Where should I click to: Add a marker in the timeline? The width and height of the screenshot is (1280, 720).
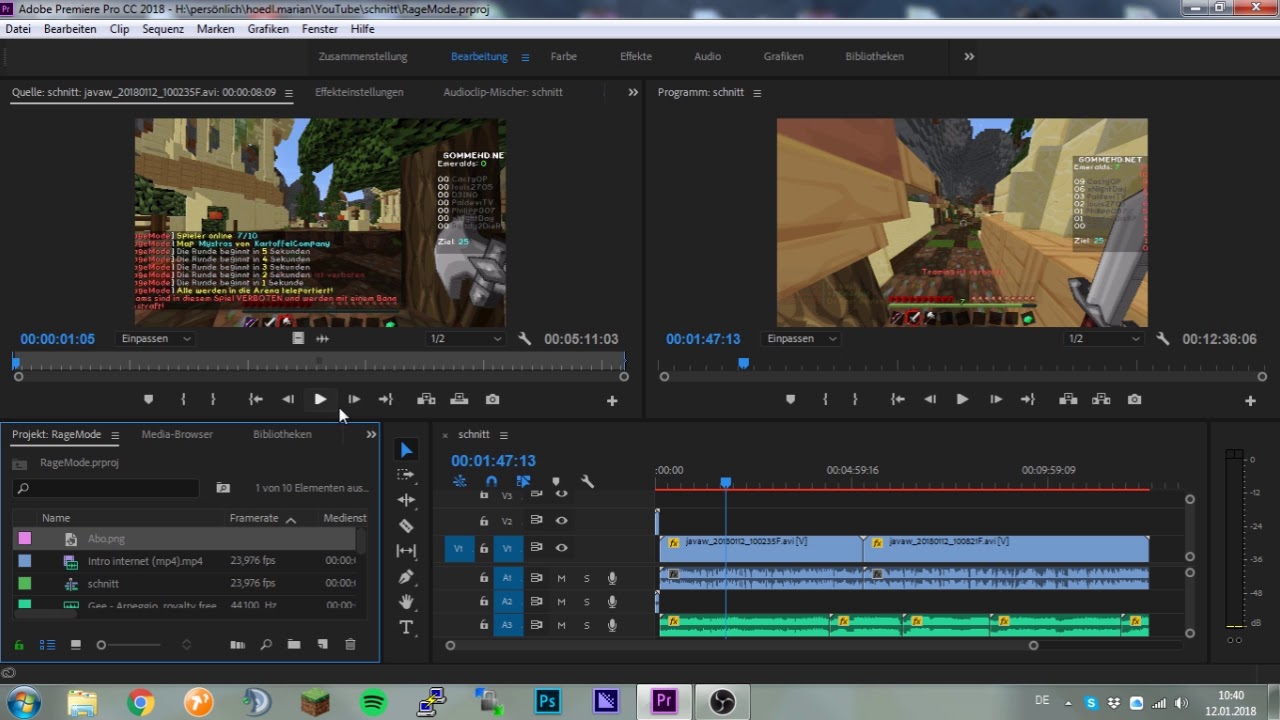pyautogui.click(x=556, y=481)
